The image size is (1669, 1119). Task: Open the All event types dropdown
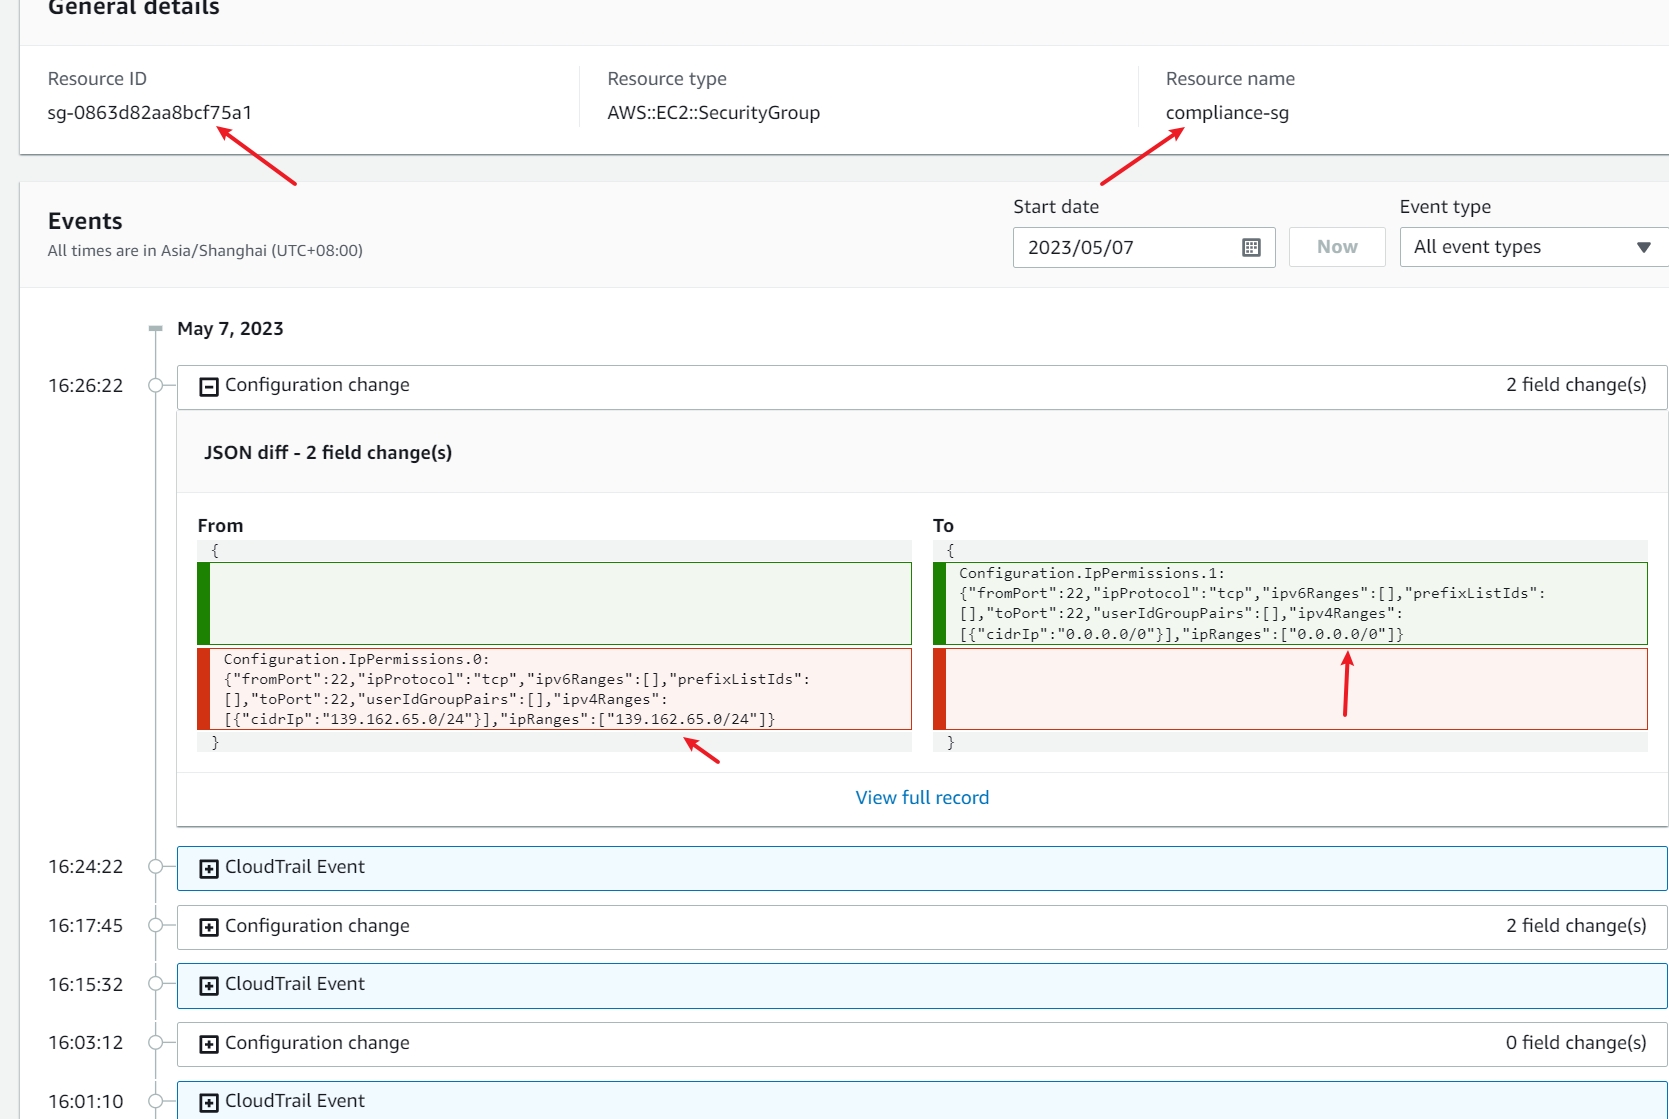coord(1532,247)
